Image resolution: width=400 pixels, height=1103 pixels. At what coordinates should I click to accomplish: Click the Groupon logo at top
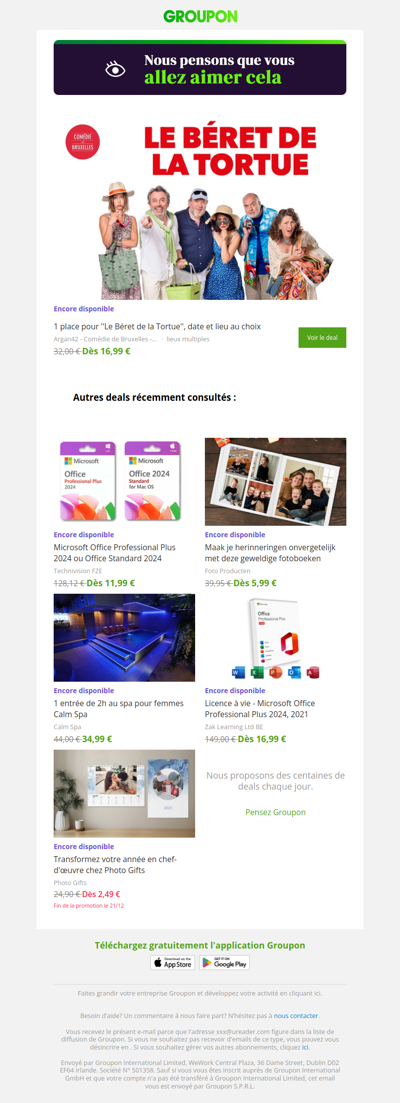tap(200, 16)
